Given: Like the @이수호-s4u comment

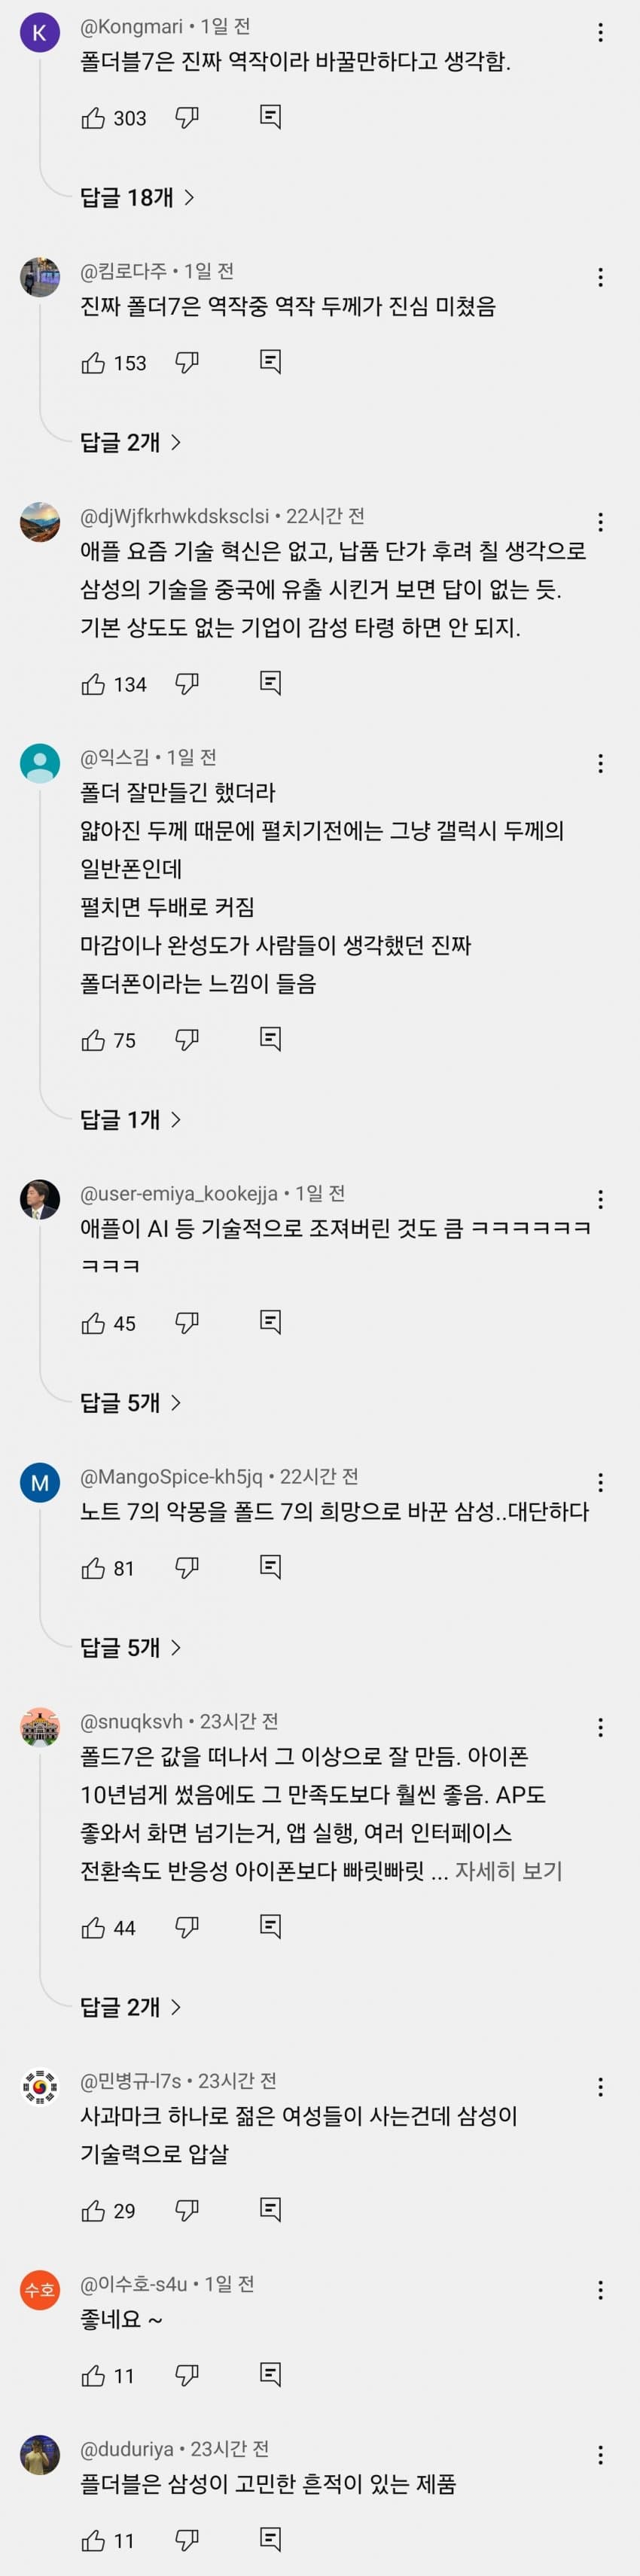Looking at the screenshot, I should 93,2375.
